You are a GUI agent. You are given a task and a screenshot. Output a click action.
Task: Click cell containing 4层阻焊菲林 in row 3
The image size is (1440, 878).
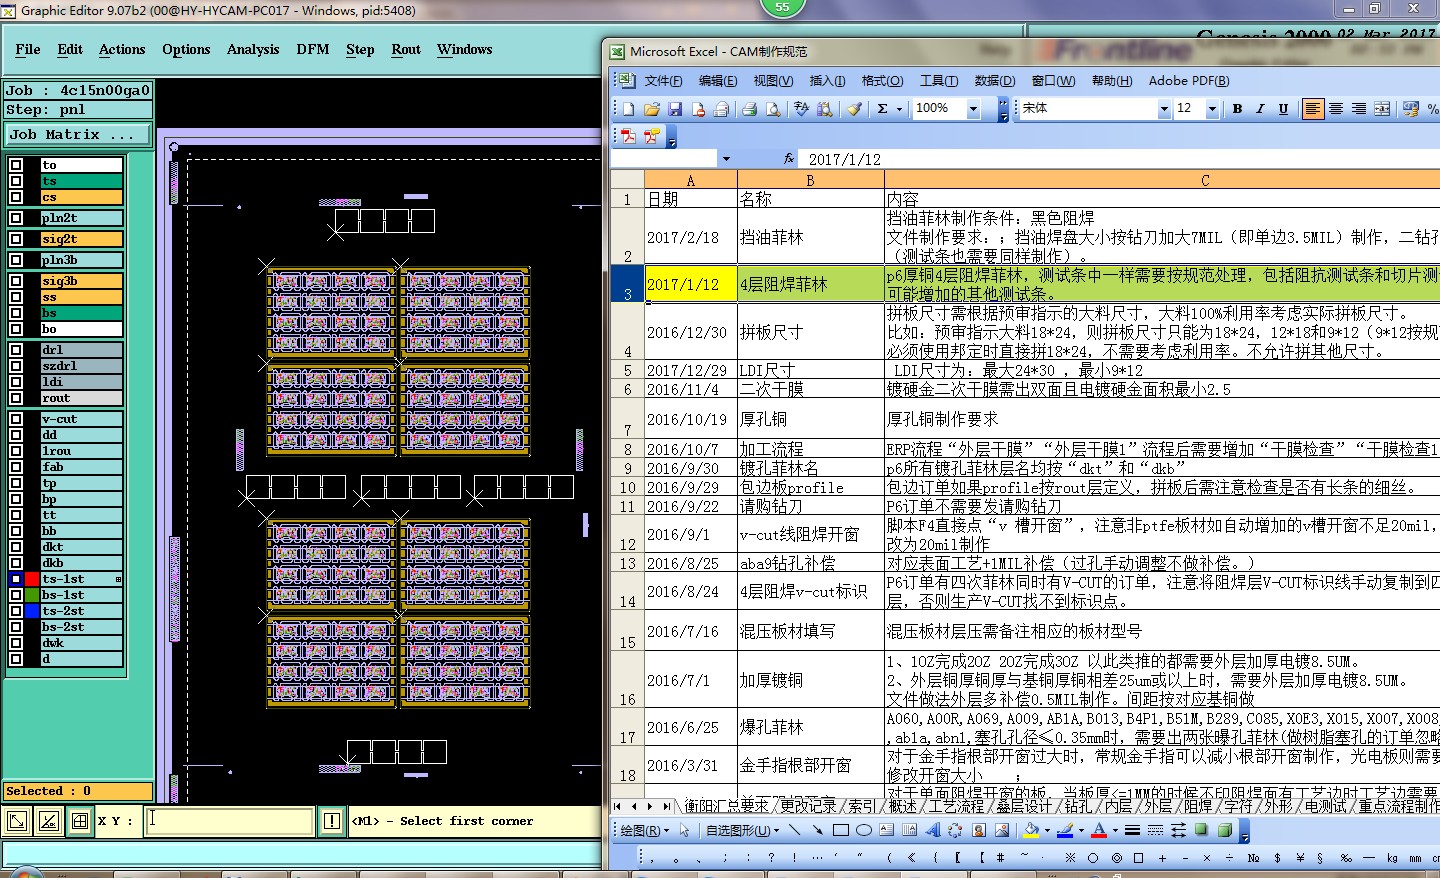(x=810, y=284)
